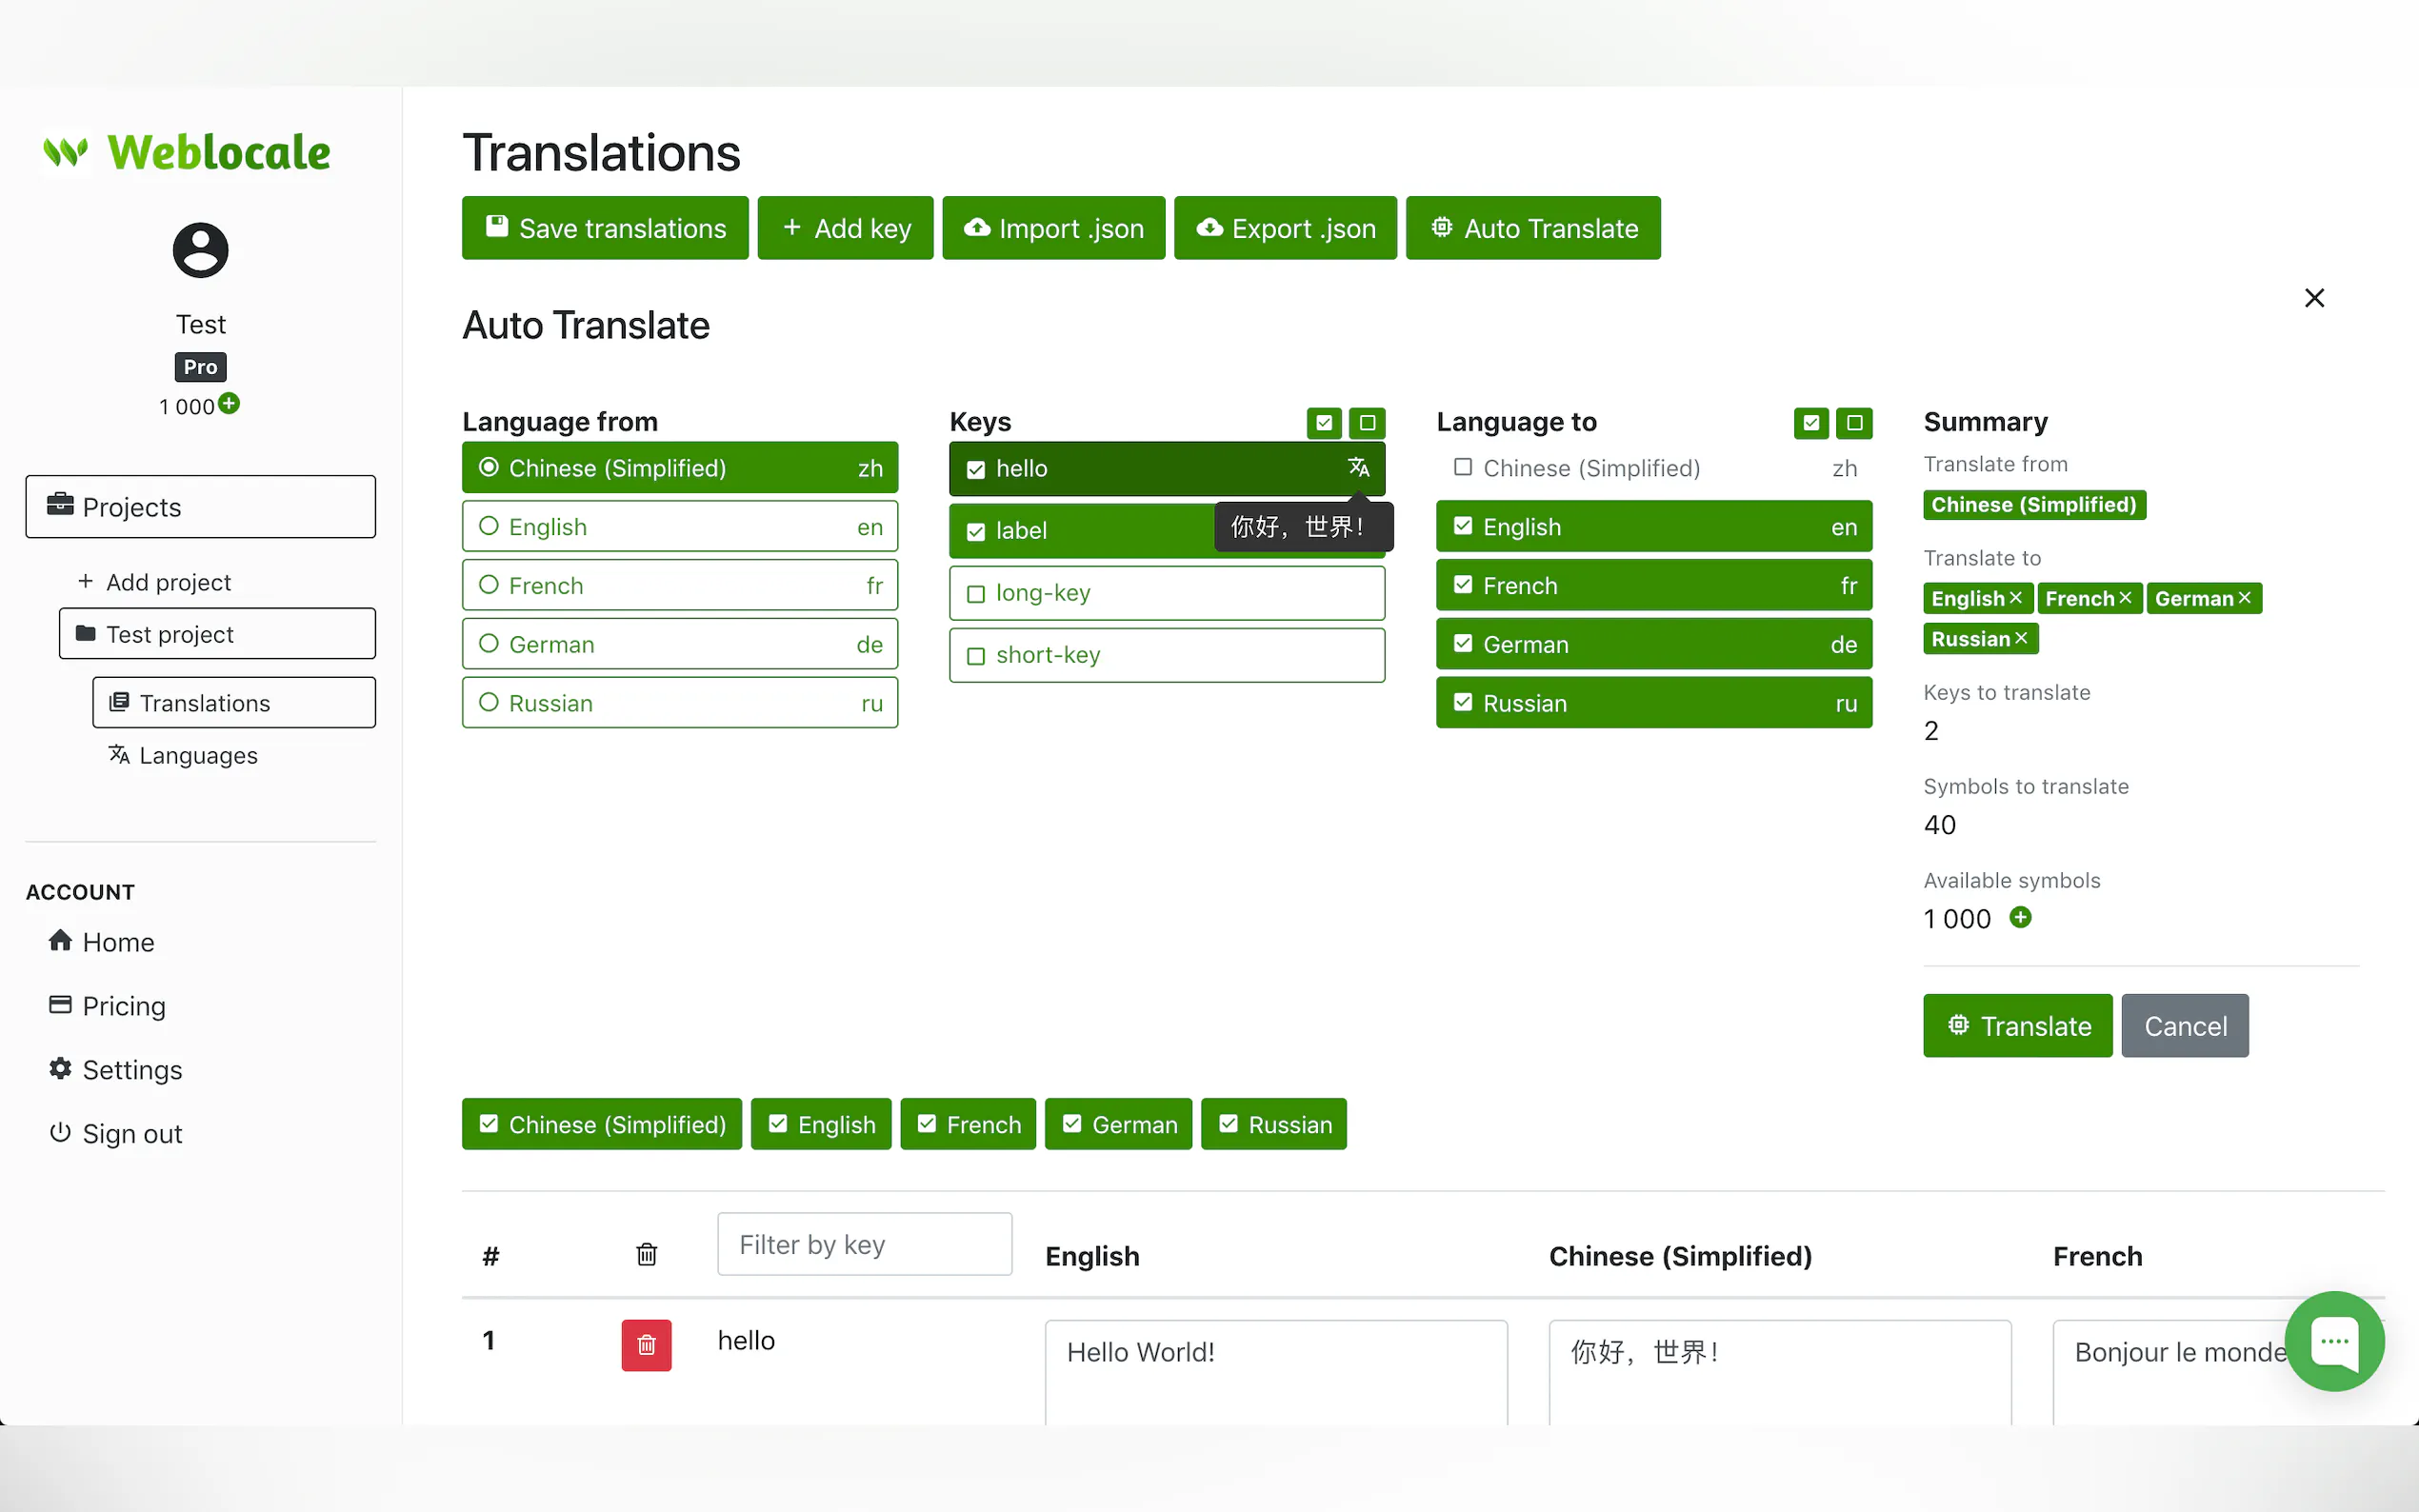Go to Languages page in sidebar

click(197, 755)
